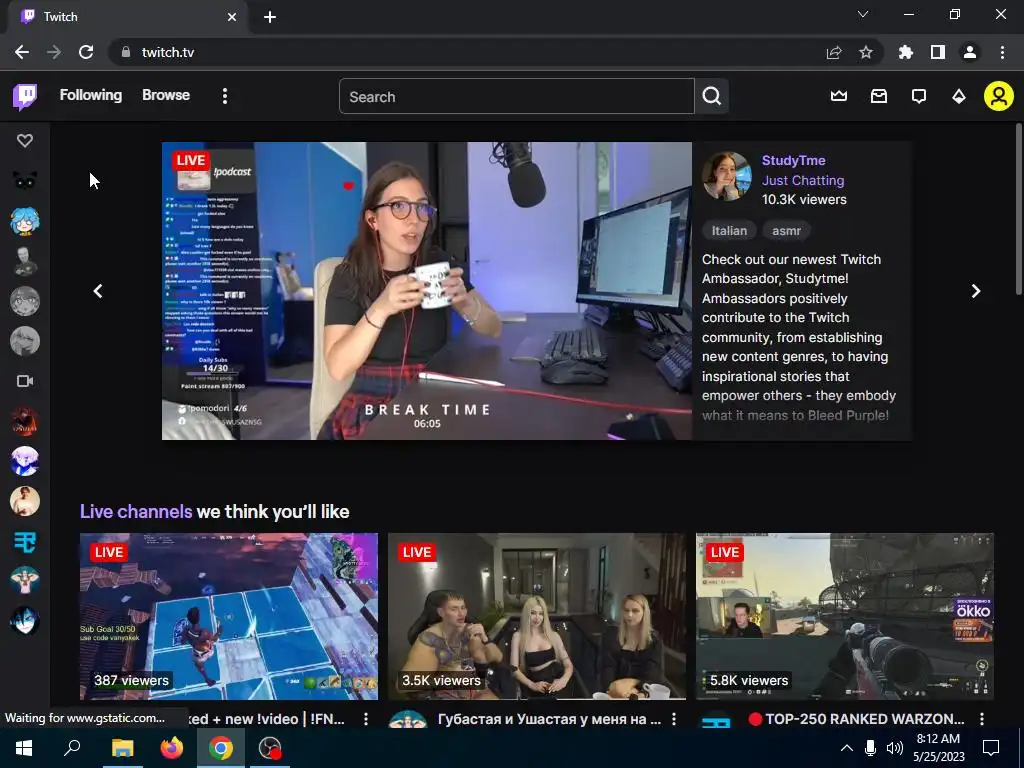
Task: Select the Twitch browser tab
Action: pyautogui.click(x=127, y=17)
